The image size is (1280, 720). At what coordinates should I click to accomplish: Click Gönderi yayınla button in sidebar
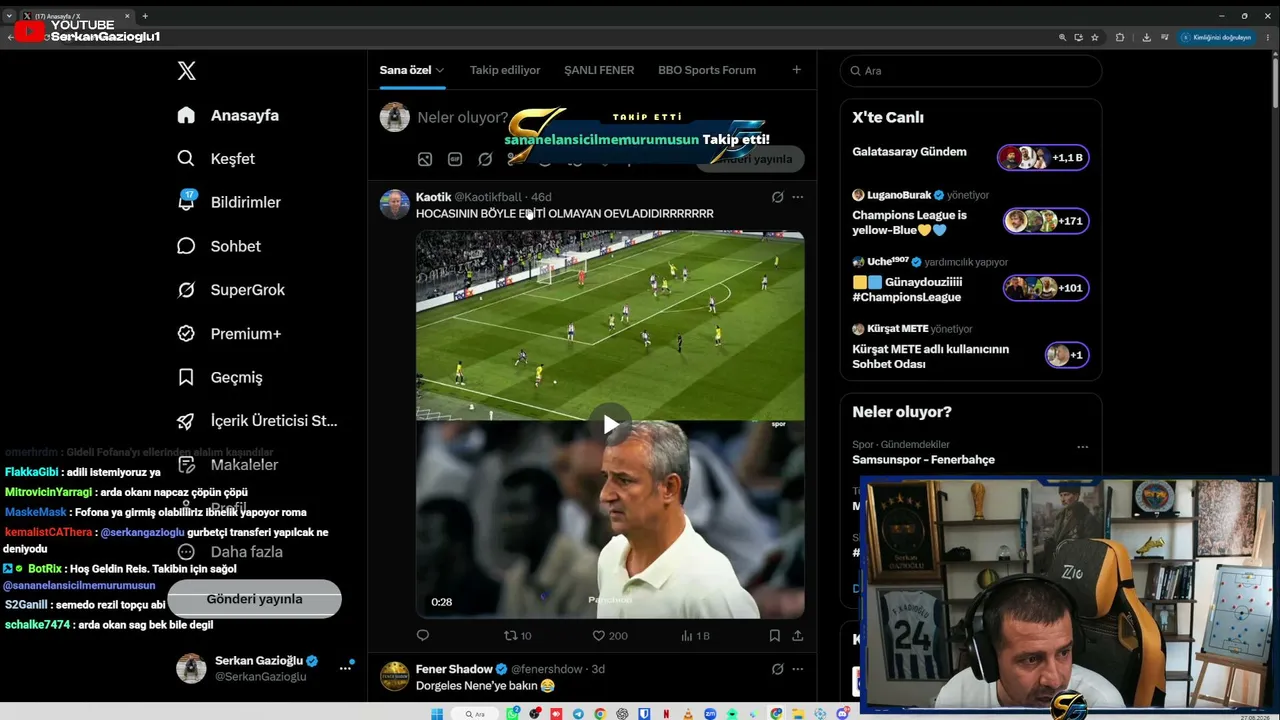(x=254, y=599)
